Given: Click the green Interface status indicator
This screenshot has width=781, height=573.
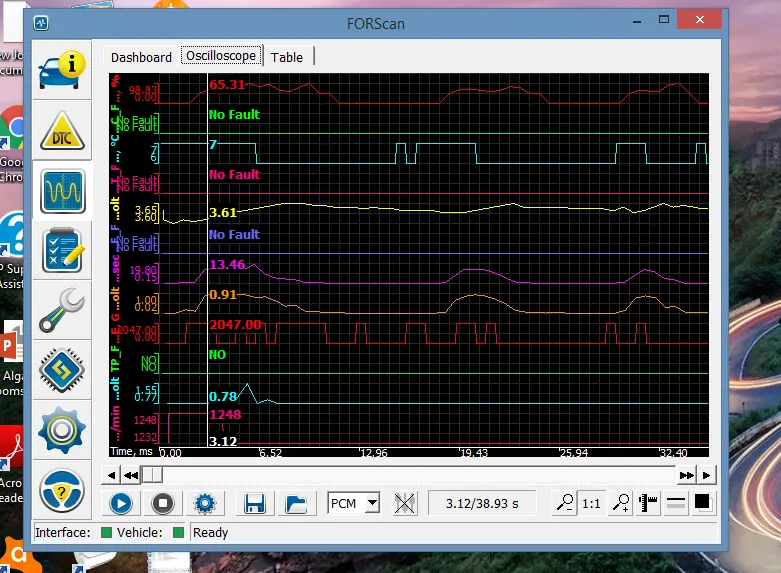Looking at the screenshot, I should click(106, 533).
